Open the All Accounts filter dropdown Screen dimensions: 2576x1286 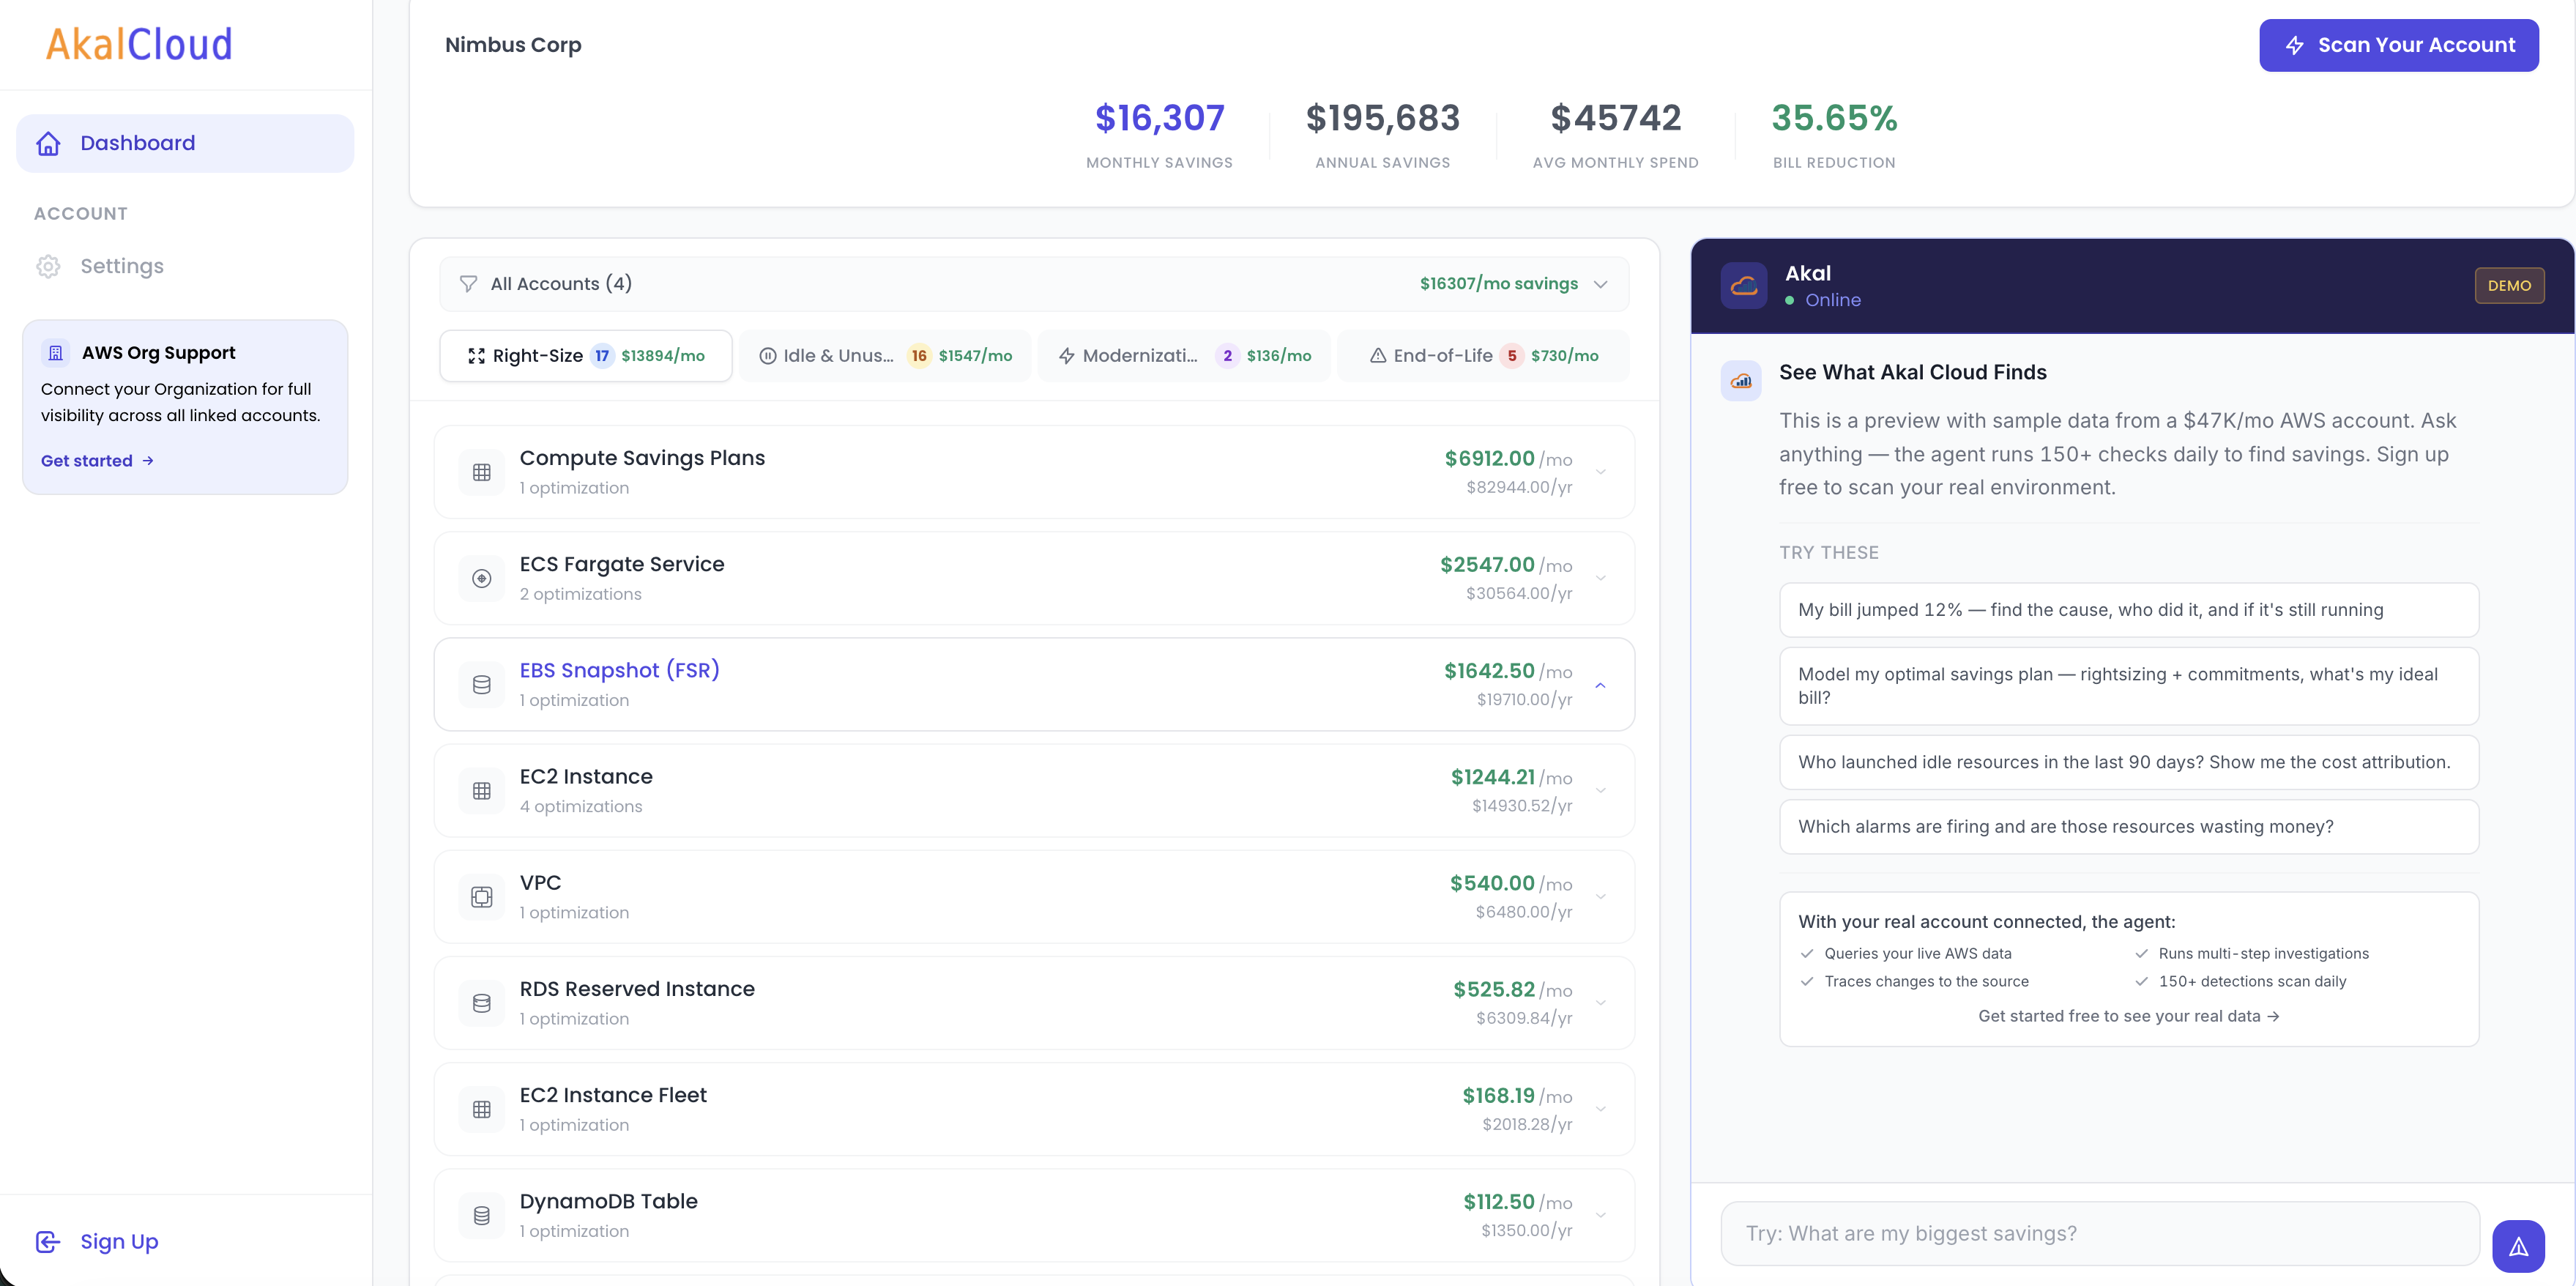point(1033,284)
